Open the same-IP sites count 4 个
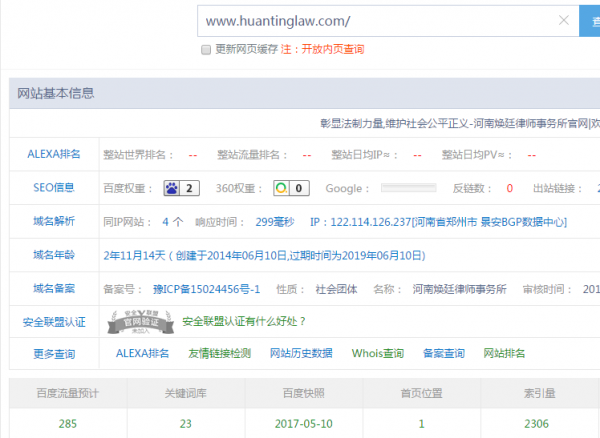 [x=173, y=222]
